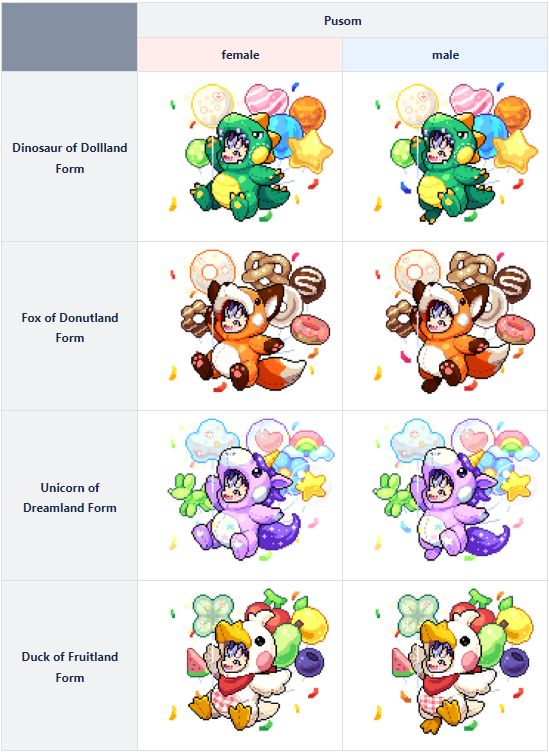Image resolution: width=549 pixels, height=753 pixels.
Task: Select the Dinosaur of Dollland Form label
Action: click(70, 158)
